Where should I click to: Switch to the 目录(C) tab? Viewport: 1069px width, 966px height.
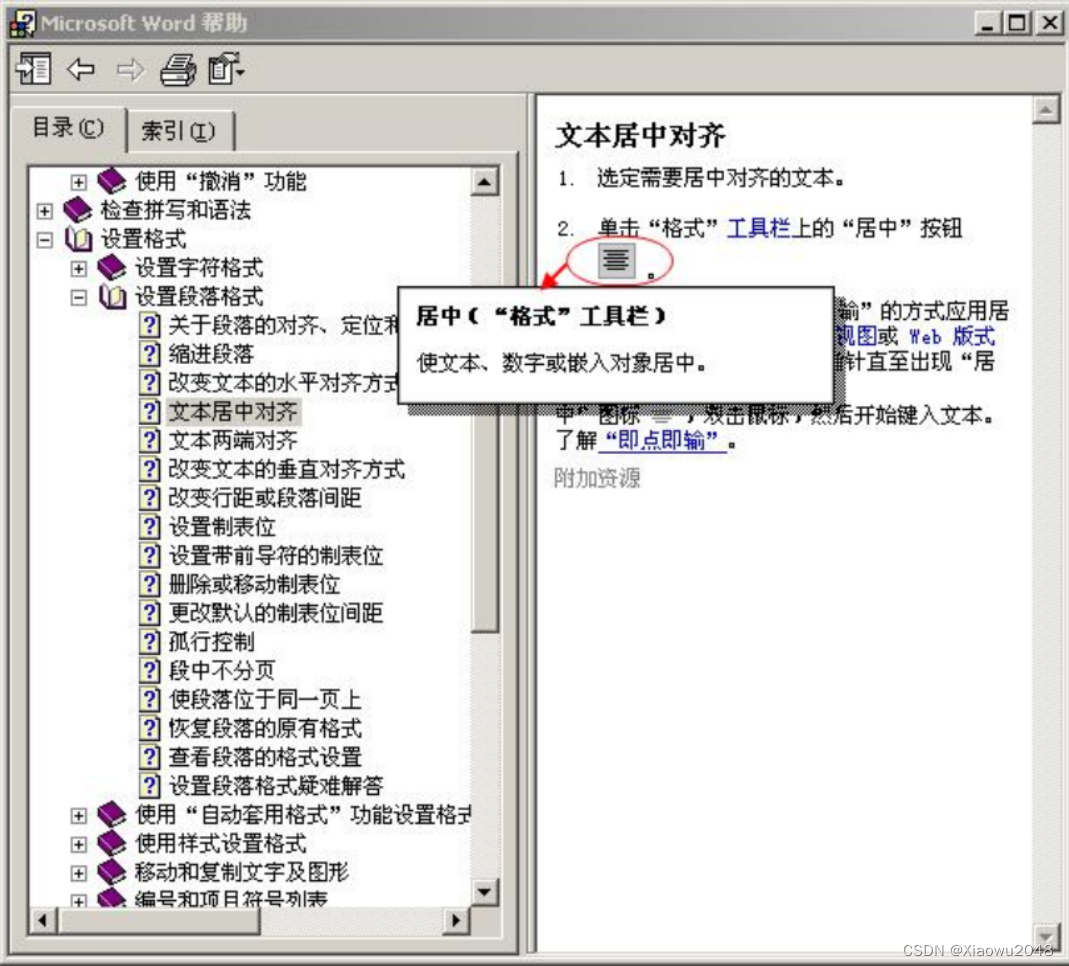coord(68,127)
